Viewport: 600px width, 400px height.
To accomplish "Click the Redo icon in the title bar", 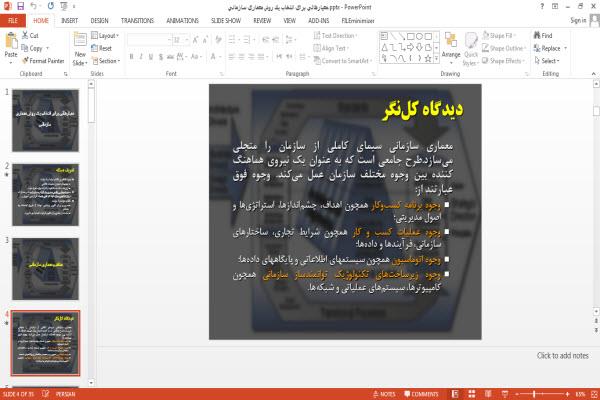I will point(51,6).
